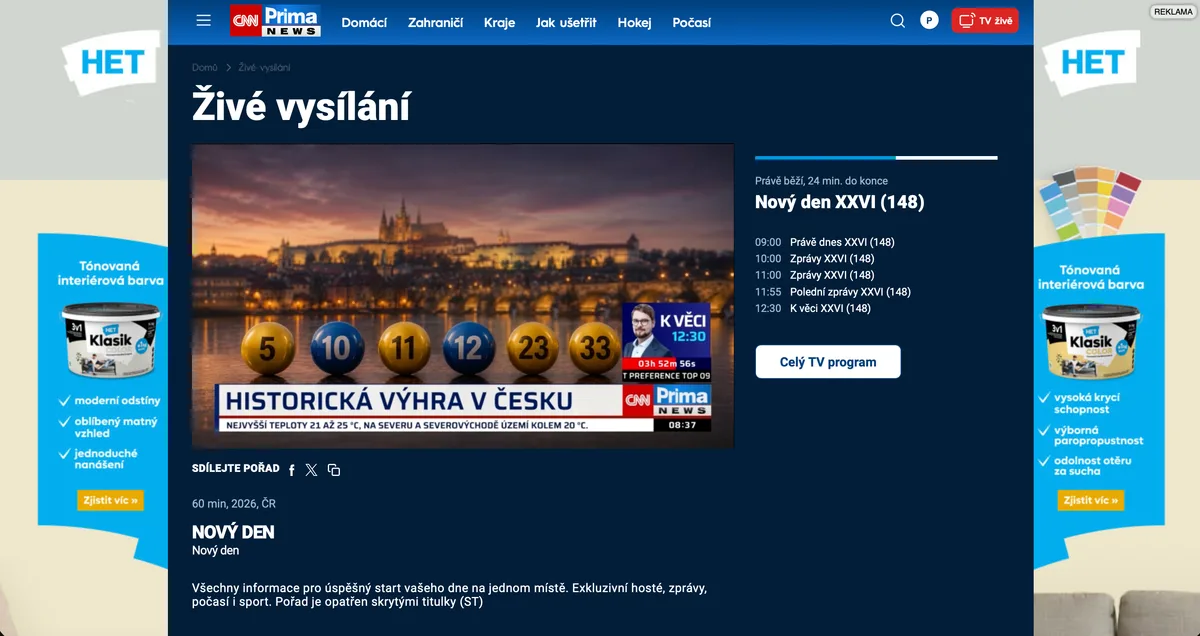Open the search icon
The width and height of the screenshot is (1200, 636).
pyautogui.click(x=897, y=21)
